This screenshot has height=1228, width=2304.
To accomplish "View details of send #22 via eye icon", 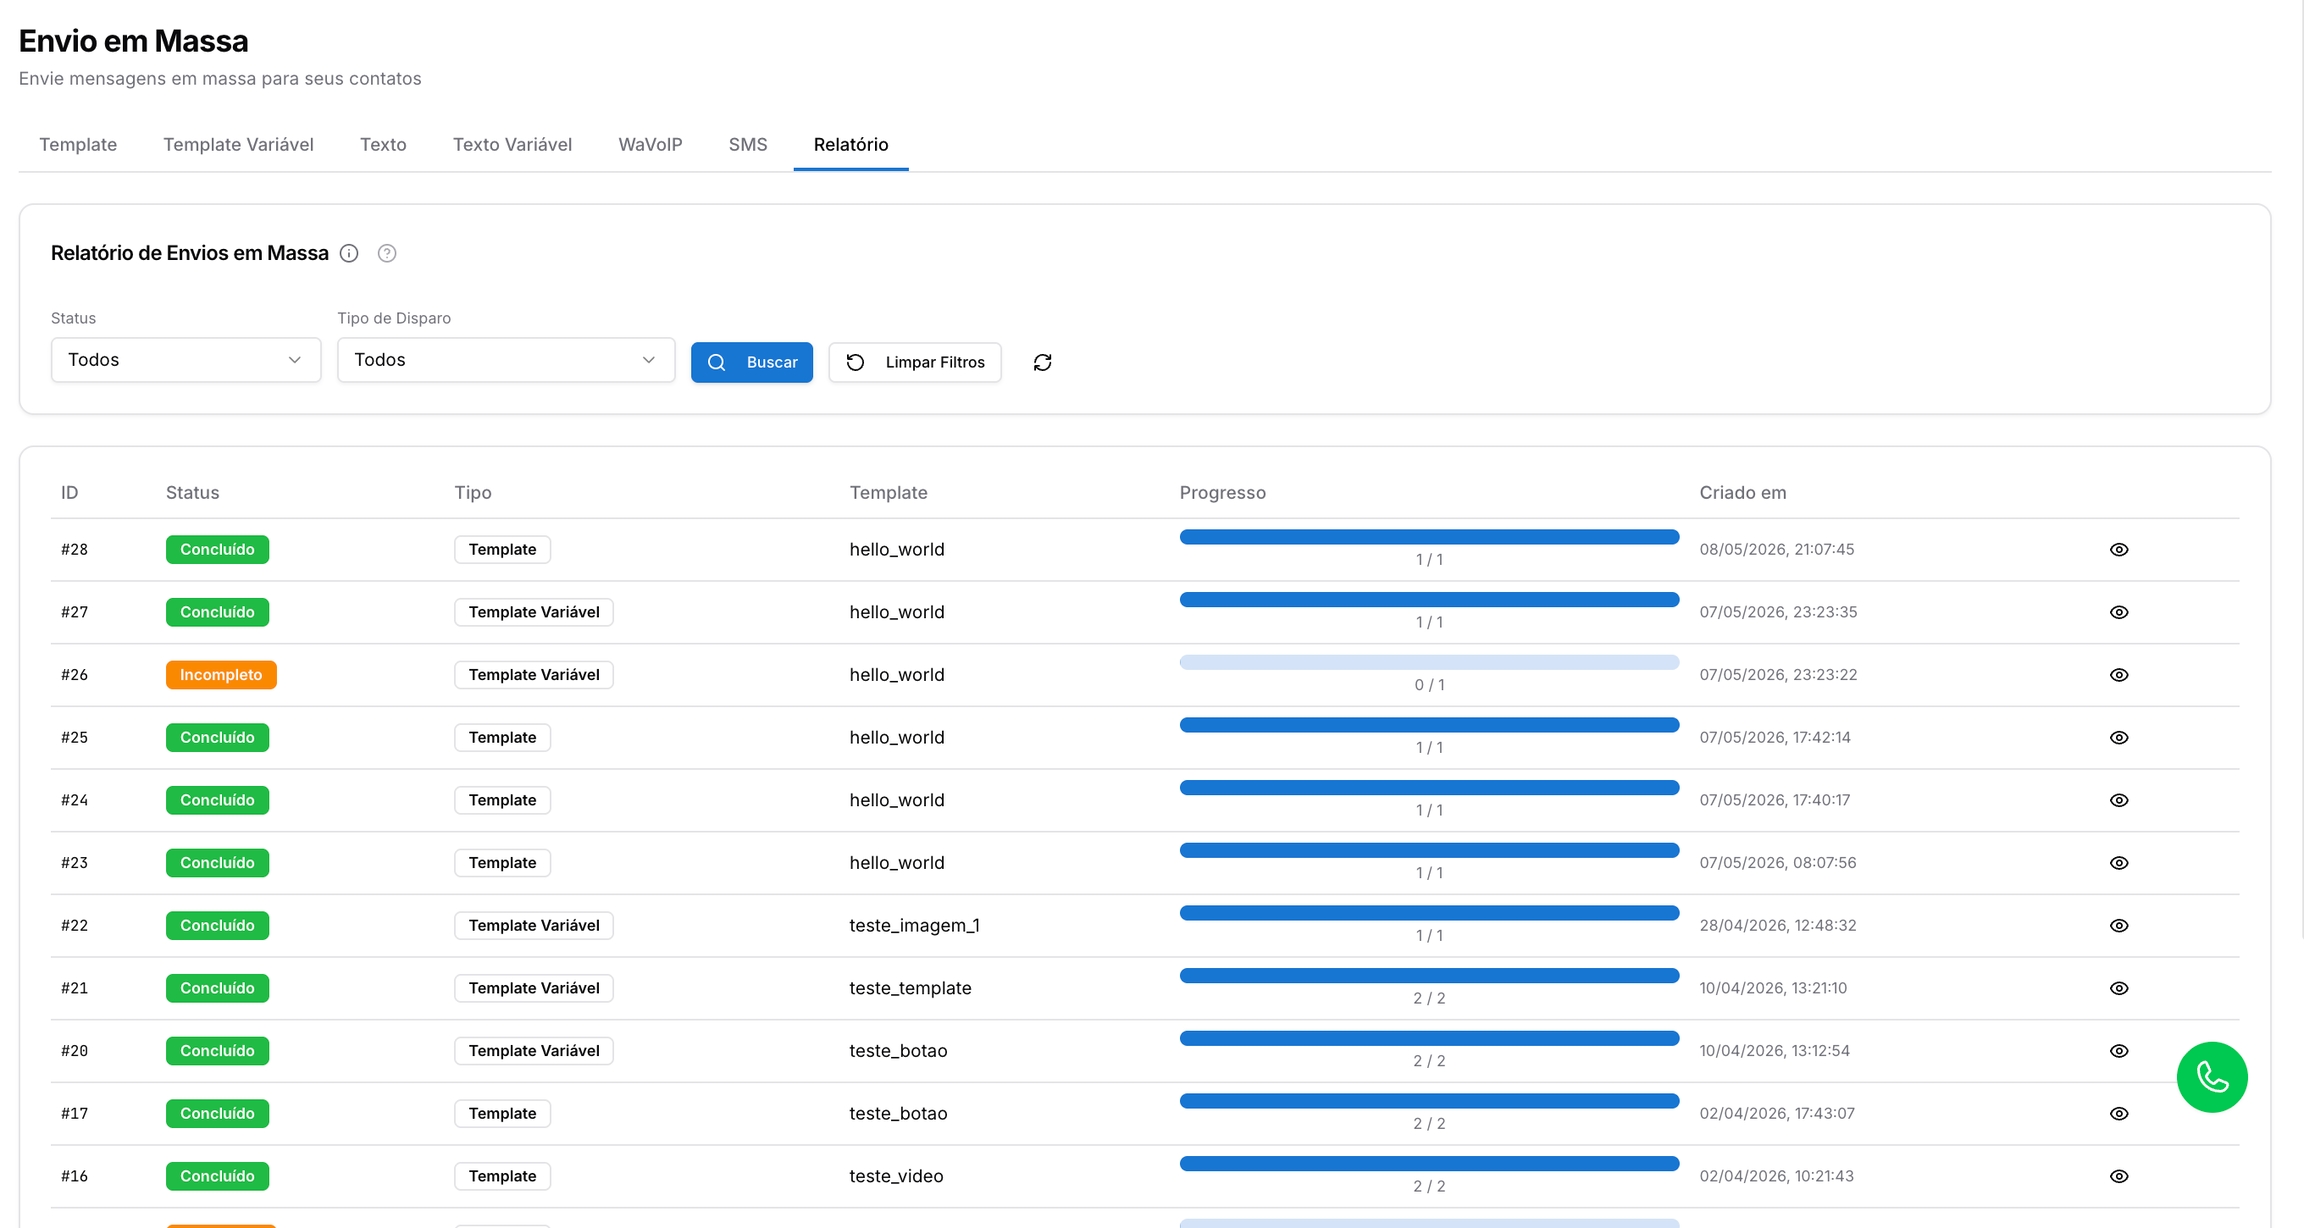I will (2119, 925).
